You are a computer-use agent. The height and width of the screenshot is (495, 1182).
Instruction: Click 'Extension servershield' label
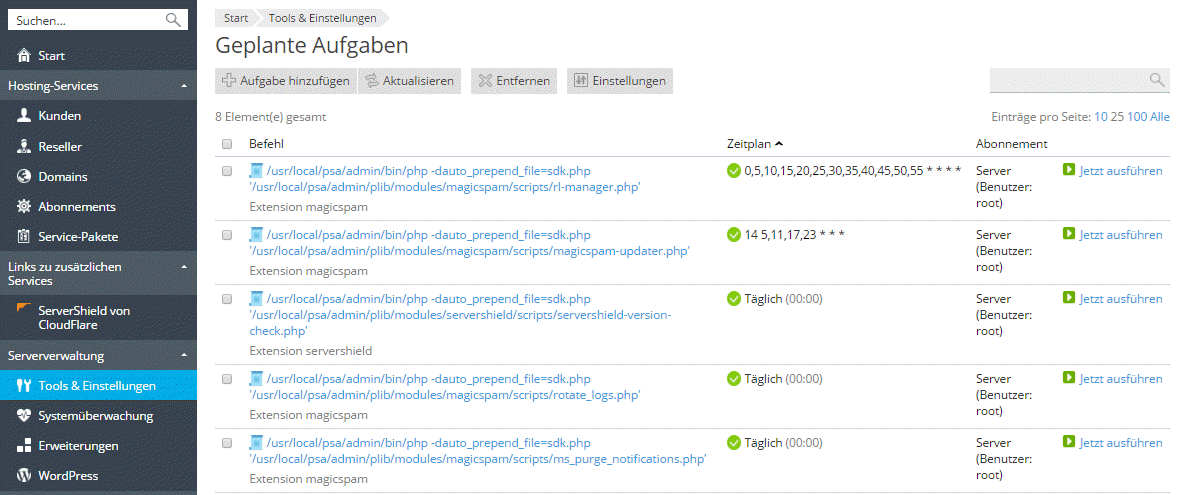coord(311,351)
